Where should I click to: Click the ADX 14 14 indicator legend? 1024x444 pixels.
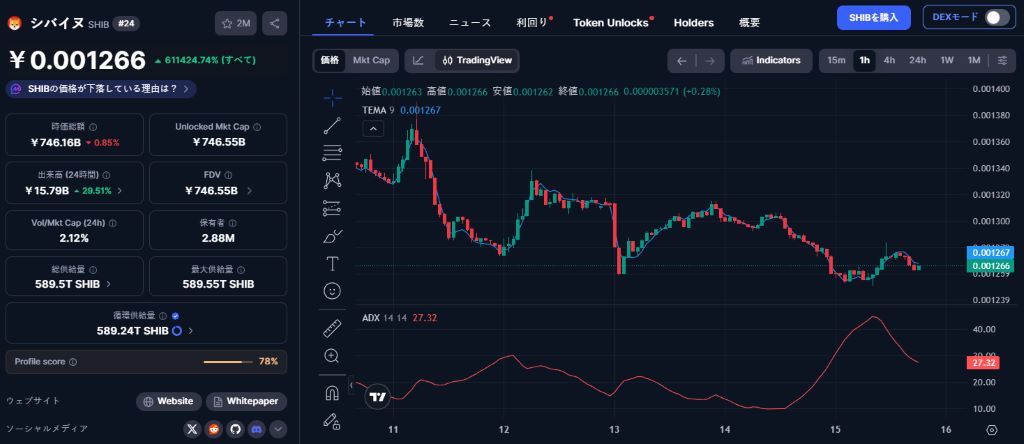(x=385, y=318)
